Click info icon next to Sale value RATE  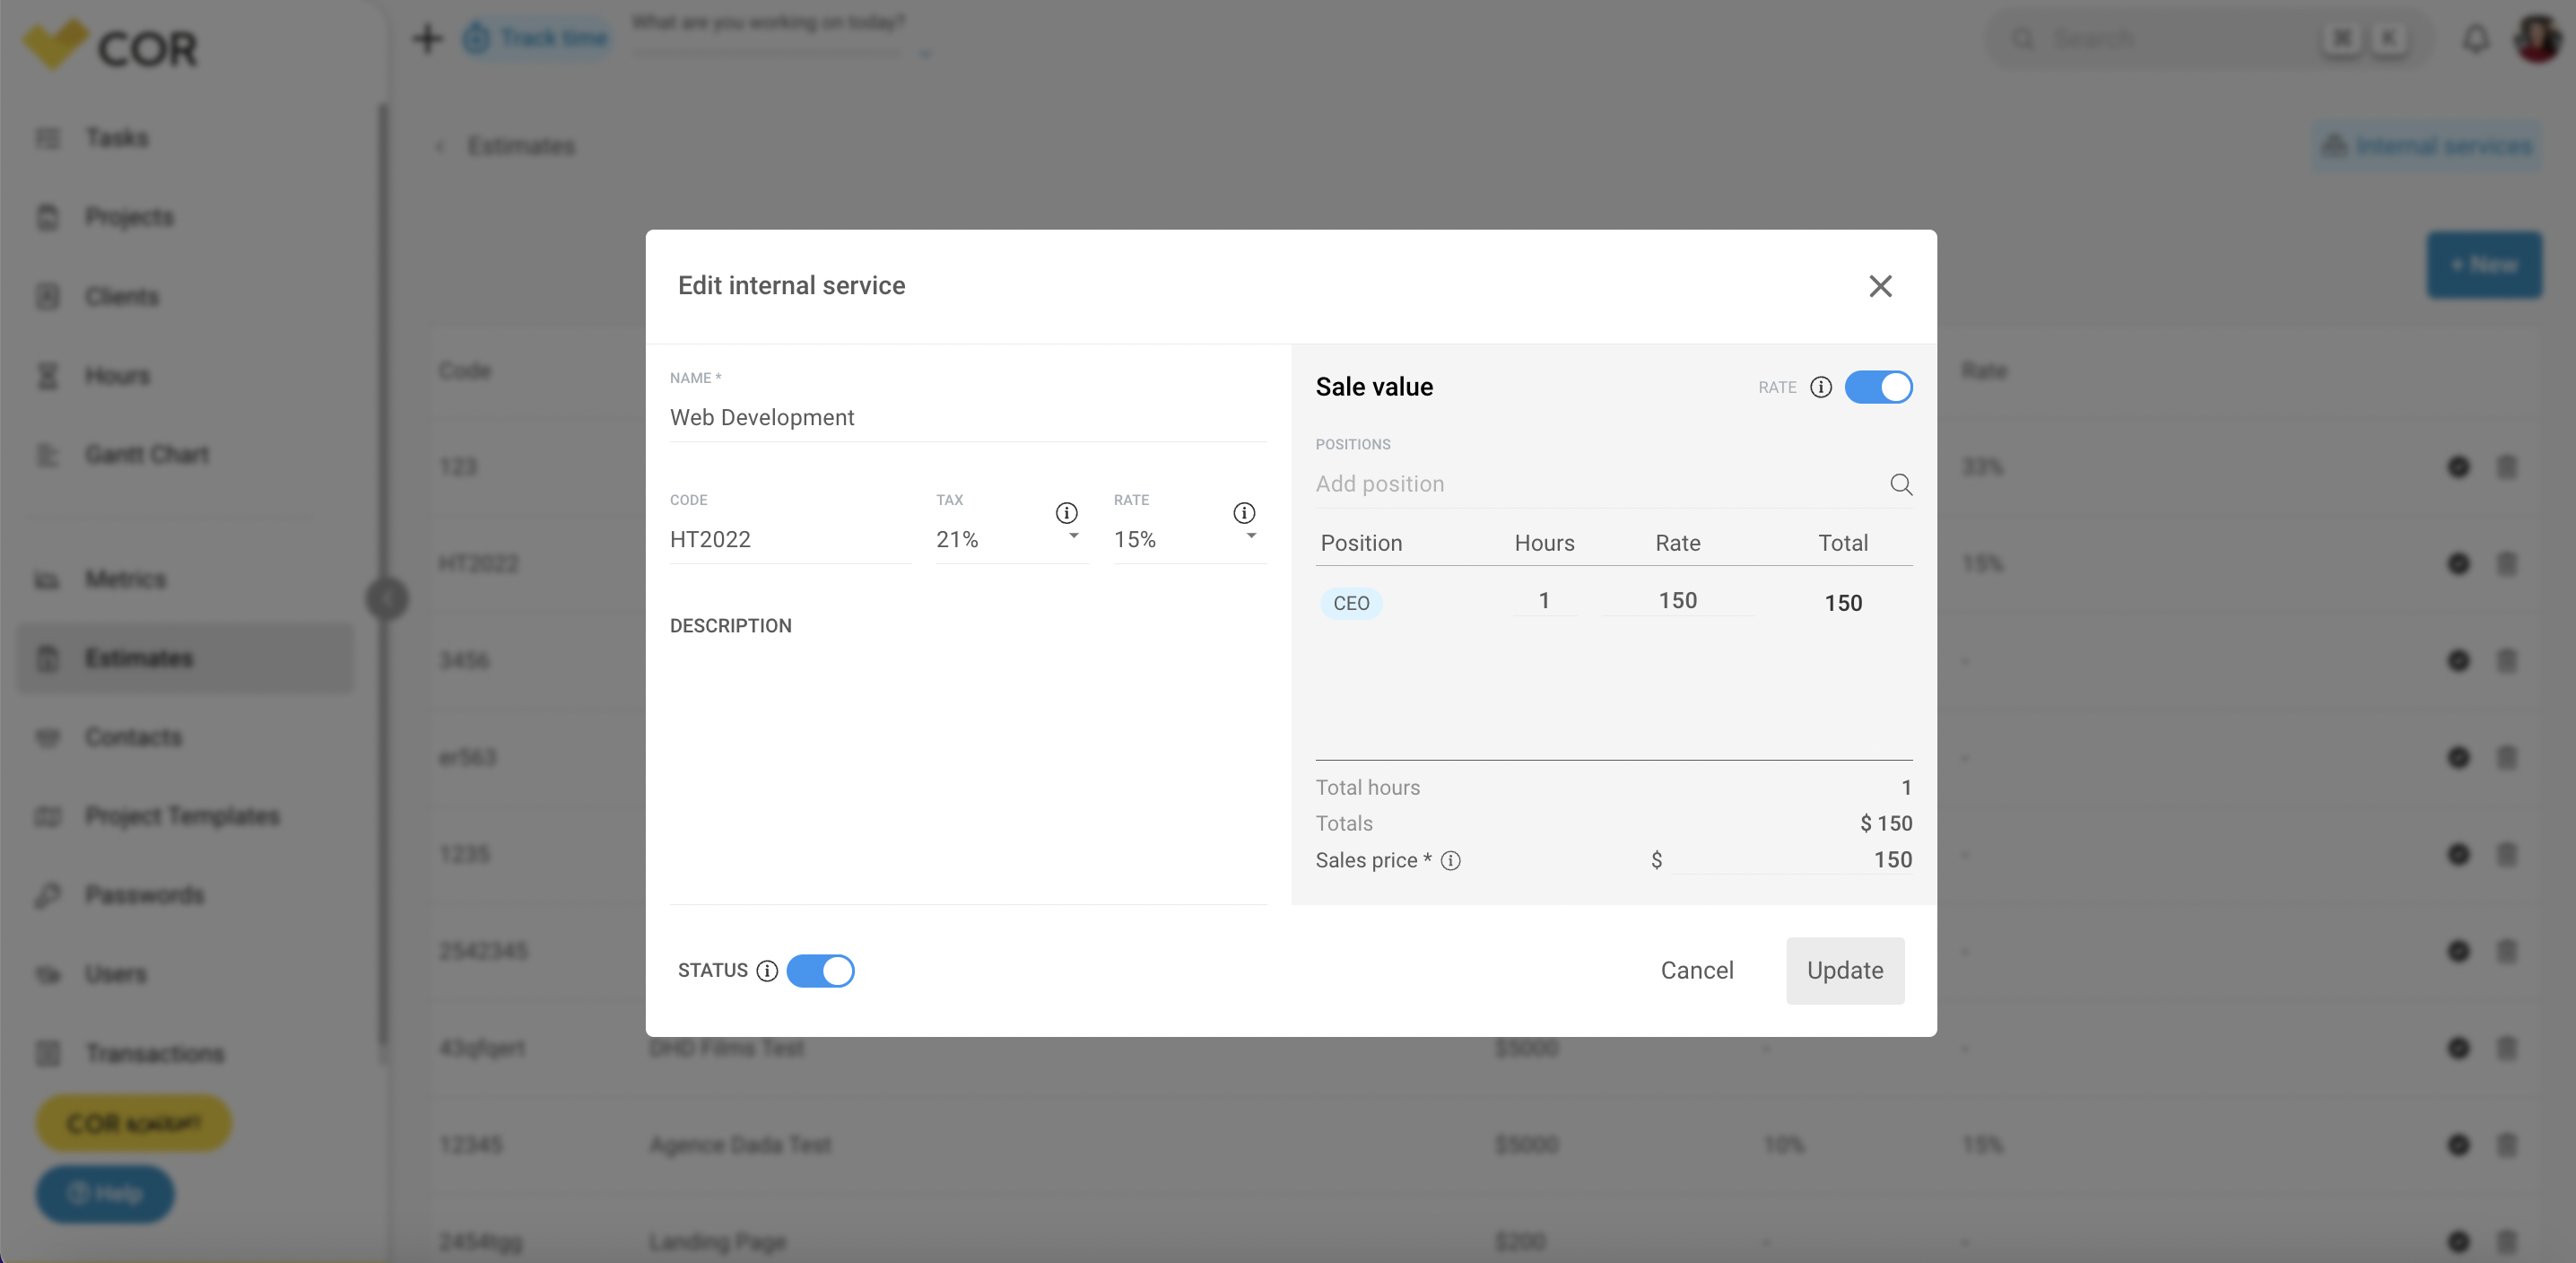click(x=1821, y=387)
